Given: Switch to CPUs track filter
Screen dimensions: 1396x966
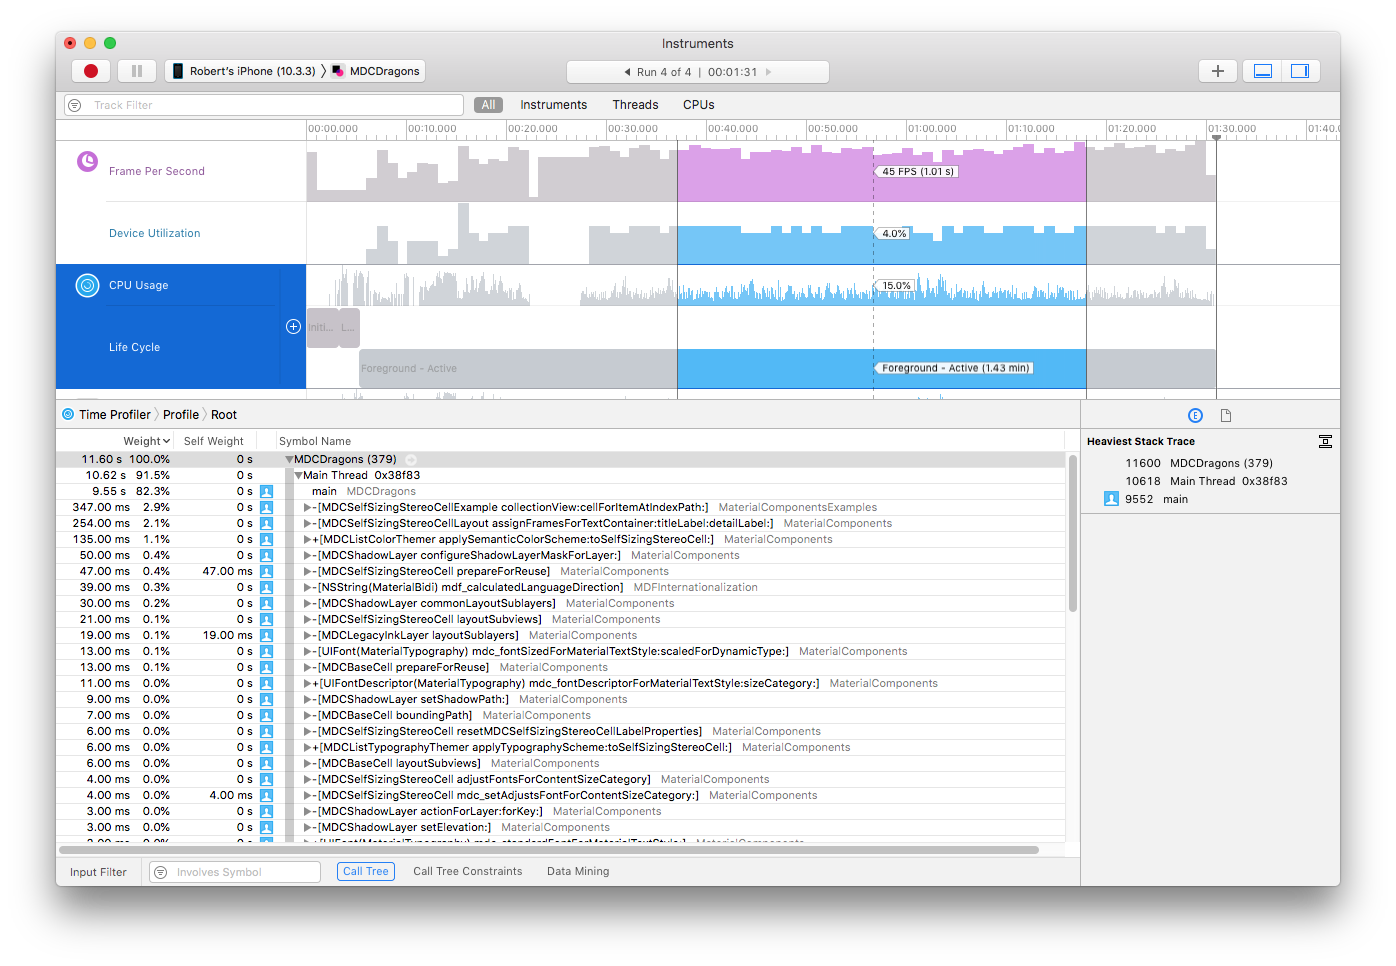Looking at the screenshot, I should 698,105.
